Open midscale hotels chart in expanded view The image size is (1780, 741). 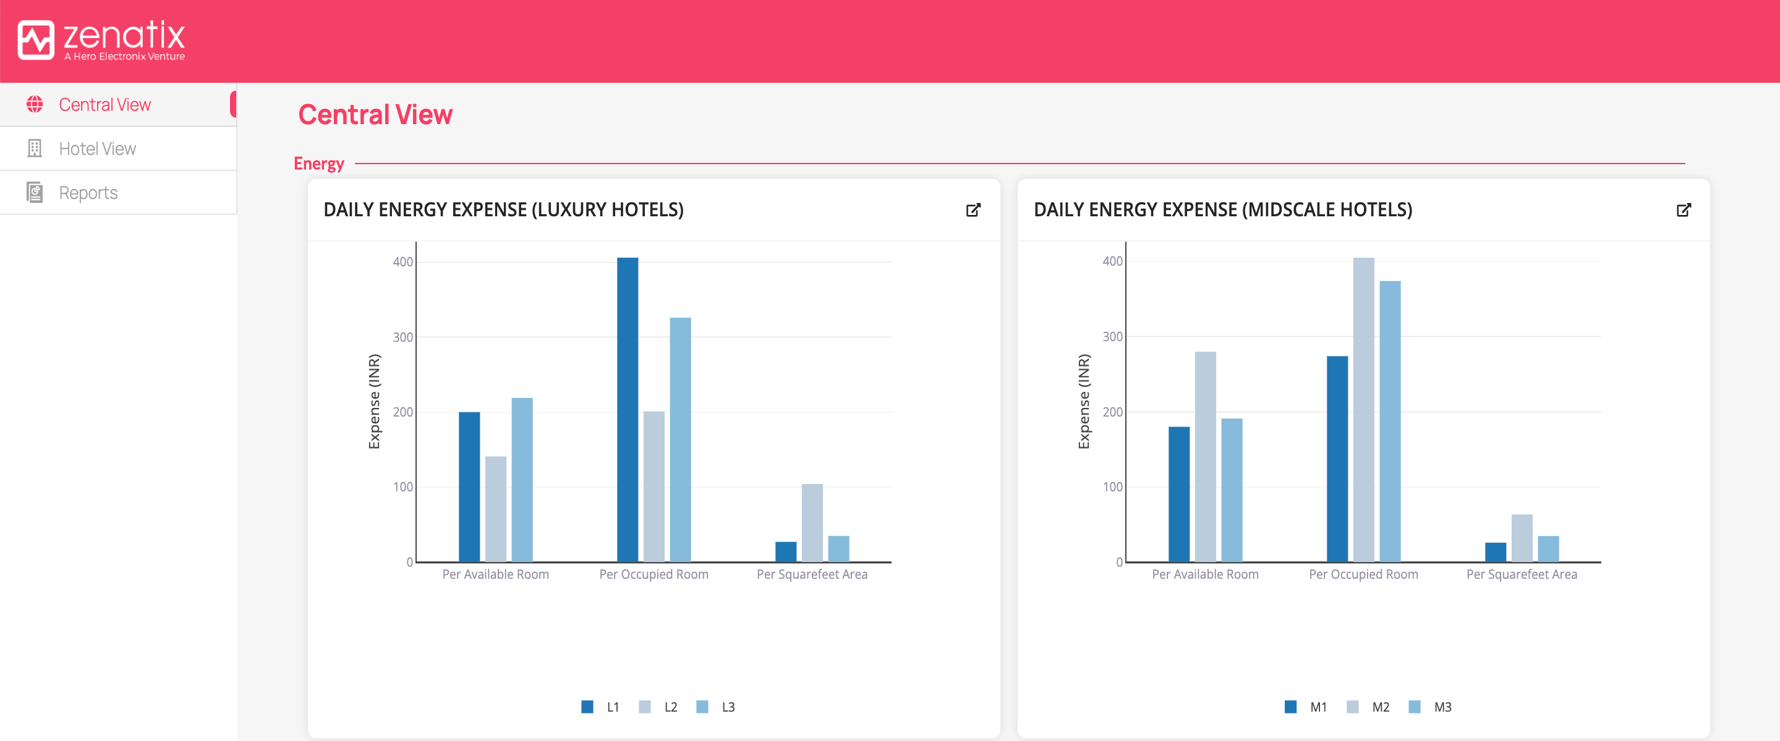tap(1684, 210)
